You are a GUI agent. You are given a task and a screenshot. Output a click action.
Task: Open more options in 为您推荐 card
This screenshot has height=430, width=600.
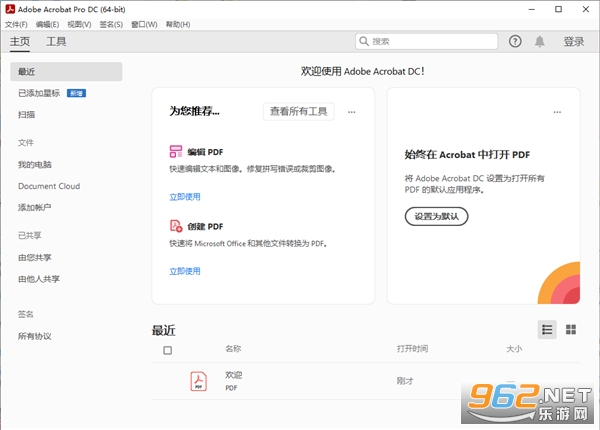pyautogui.click(x=352, y=112)
